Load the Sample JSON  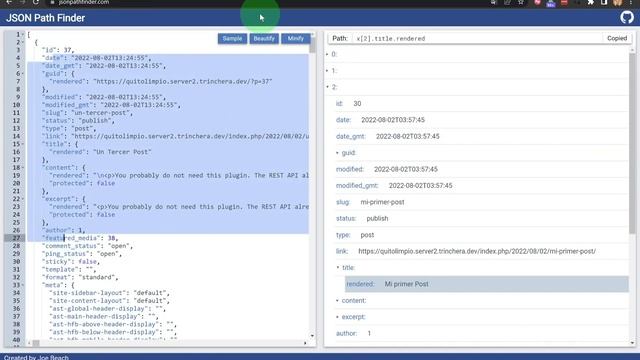(x=232, y=38)
